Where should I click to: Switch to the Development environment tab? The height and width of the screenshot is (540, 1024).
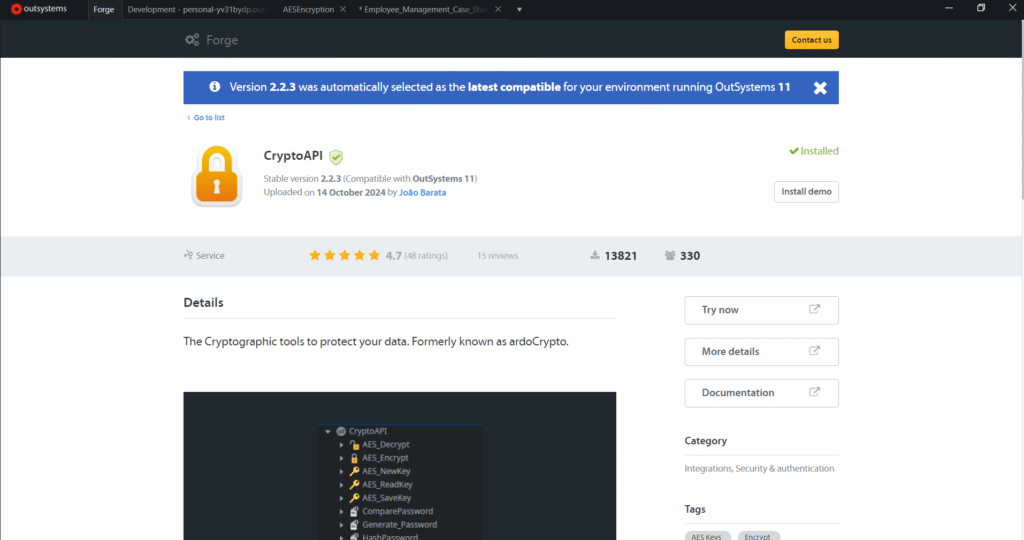197,9
